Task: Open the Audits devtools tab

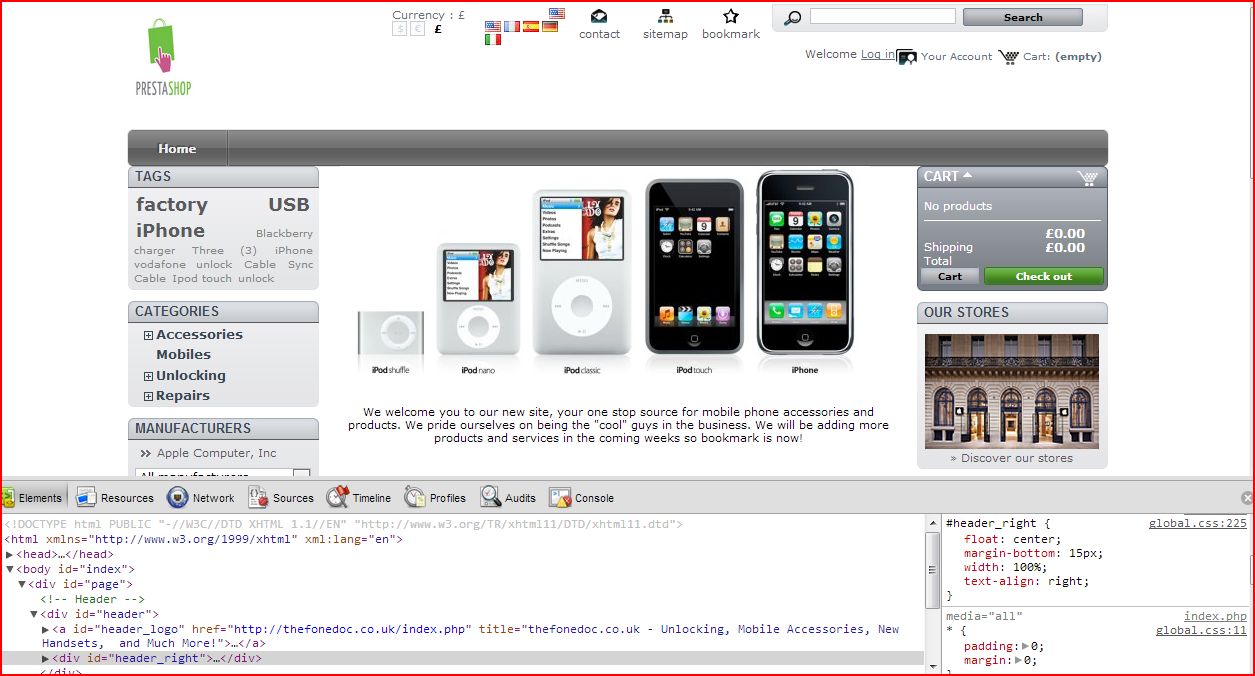Action: [x=508, y=497]
